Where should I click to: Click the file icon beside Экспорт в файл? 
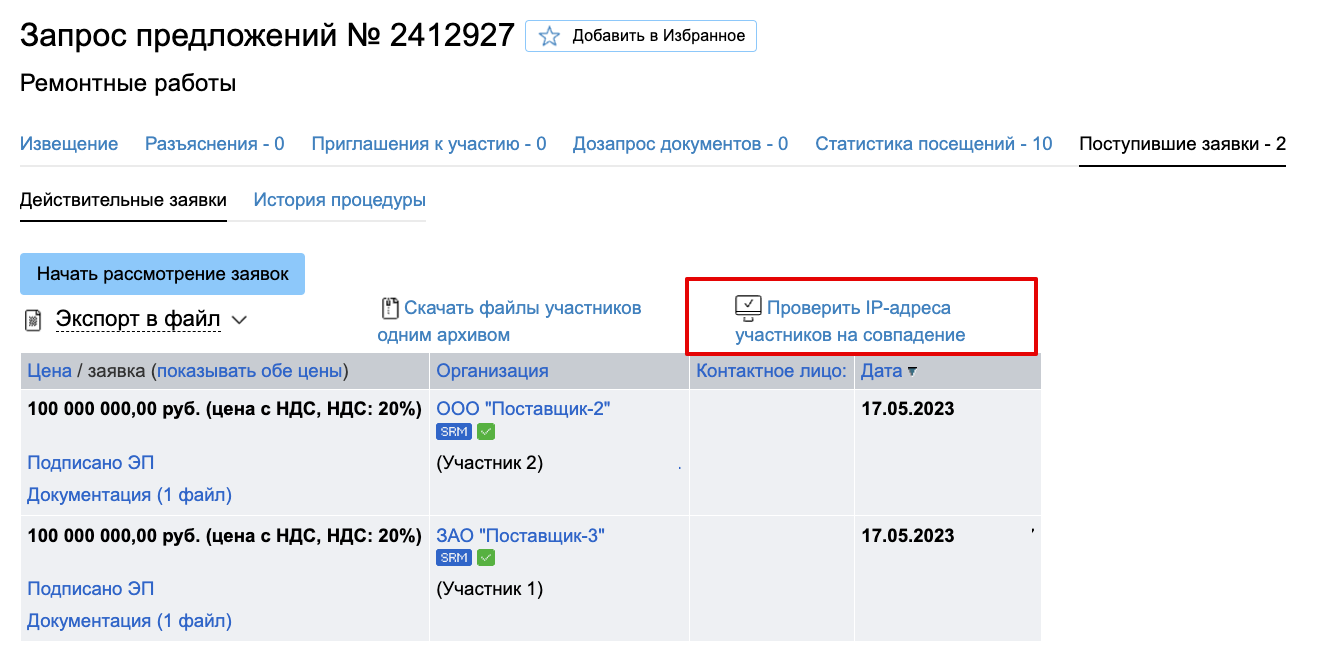tap(34, 321)
